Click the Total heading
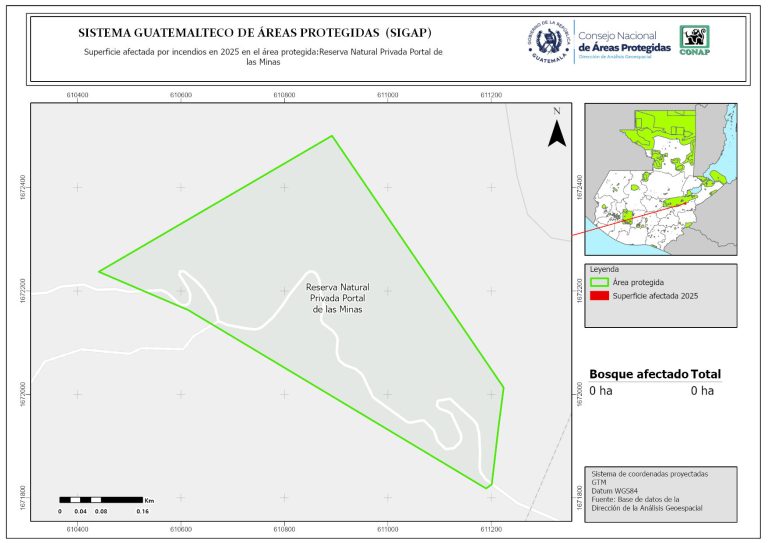The width and height of the screenshot is (768, 543). [x=705, y=374]
